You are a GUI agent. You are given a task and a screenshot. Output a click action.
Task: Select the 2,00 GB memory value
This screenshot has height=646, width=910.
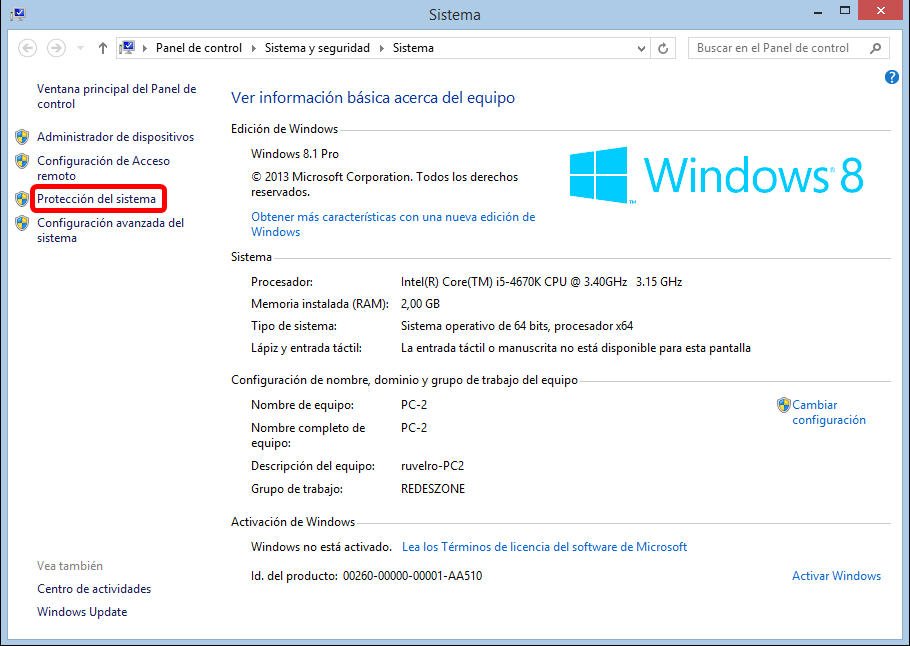coord(420,304)
